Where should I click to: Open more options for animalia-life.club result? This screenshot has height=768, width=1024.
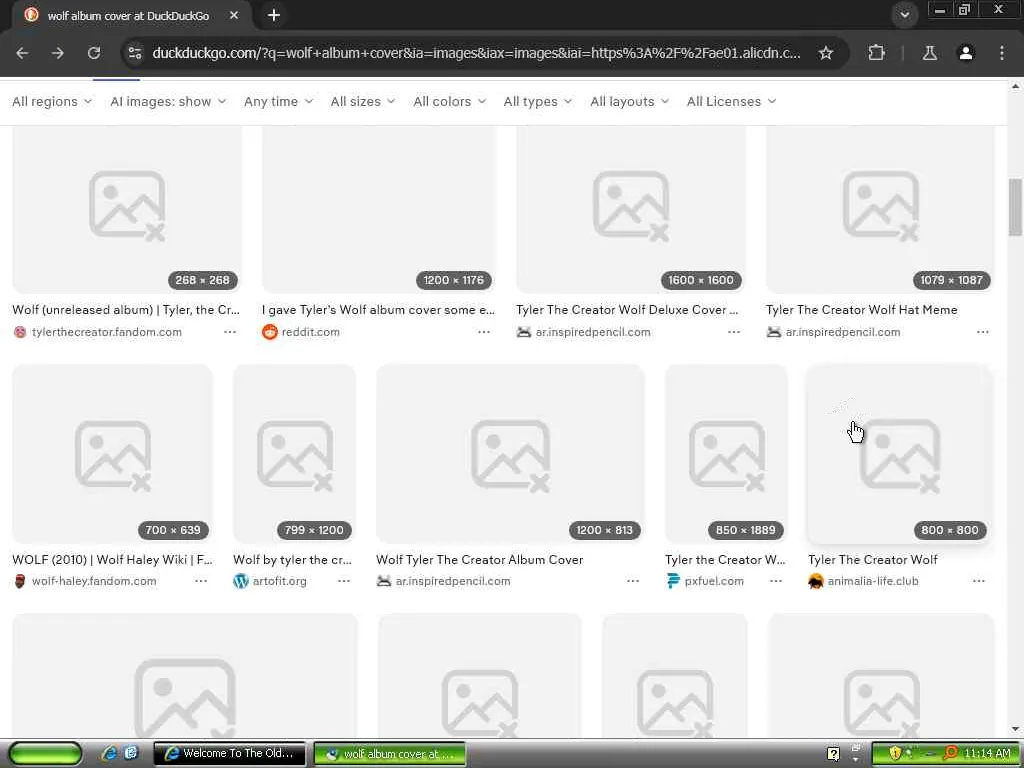tap(978, 581)
